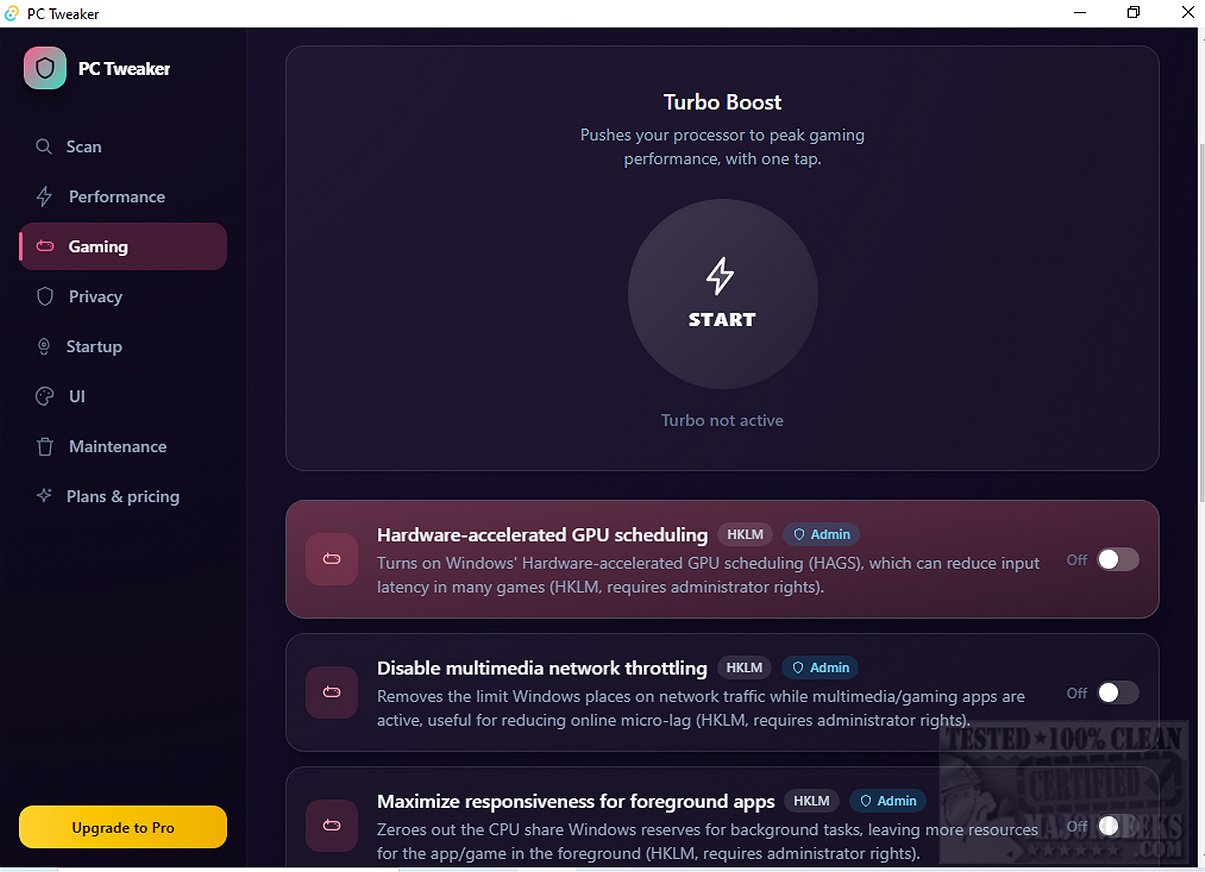Click 'Maximize responsiveness for foreground apps' title

[x=576, y=801]
